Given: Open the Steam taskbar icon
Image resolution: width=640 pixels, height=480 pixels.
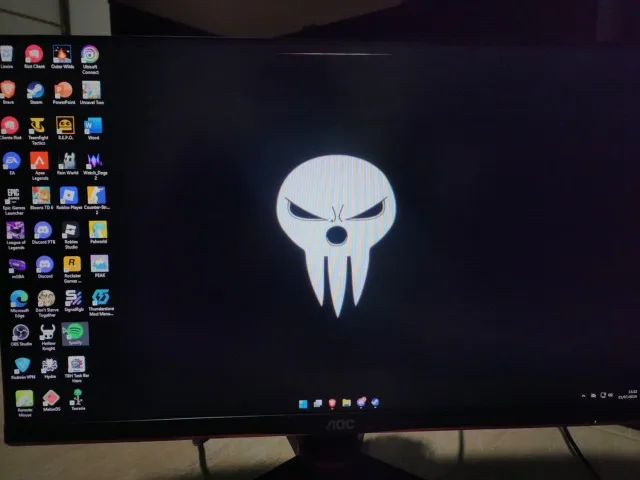Looking at the screenshot, I should tap(375, 403).
